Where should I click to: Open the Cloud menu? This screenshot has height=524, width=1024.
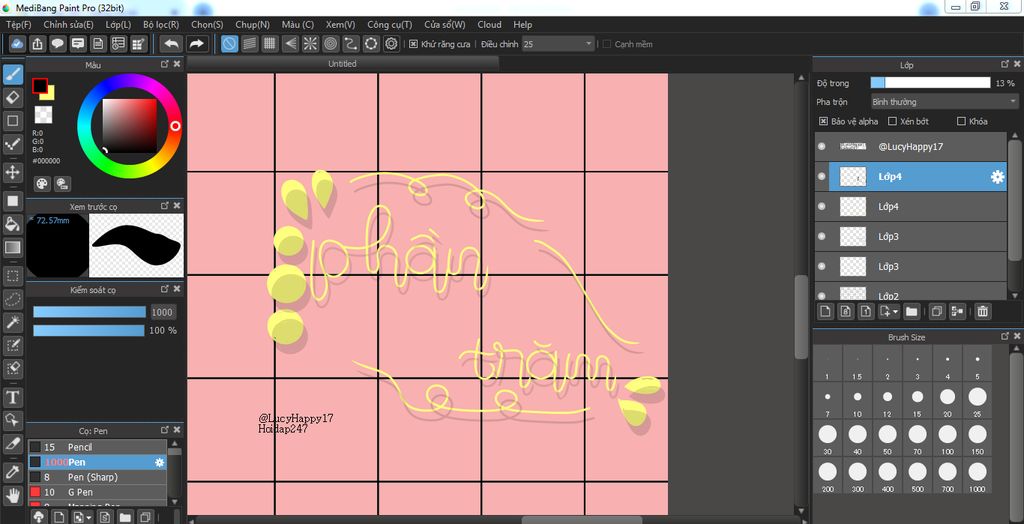tap(489, 25)
